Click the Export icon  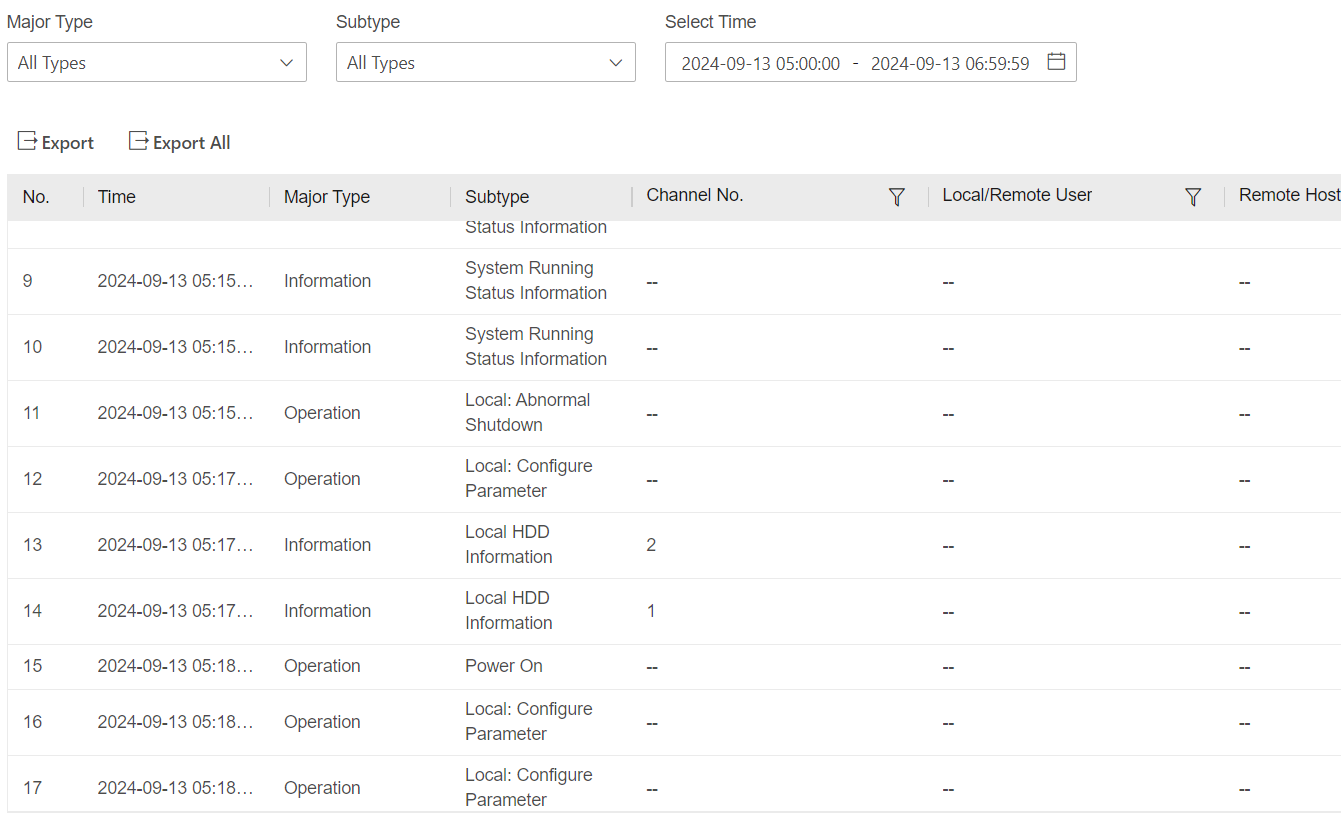pos(27,142)
